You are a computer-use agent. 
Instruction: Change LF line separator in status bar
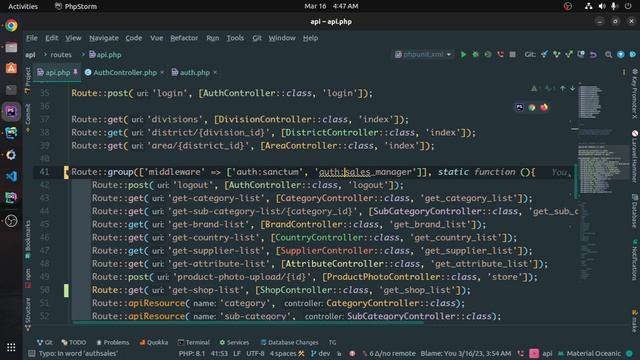237,353
